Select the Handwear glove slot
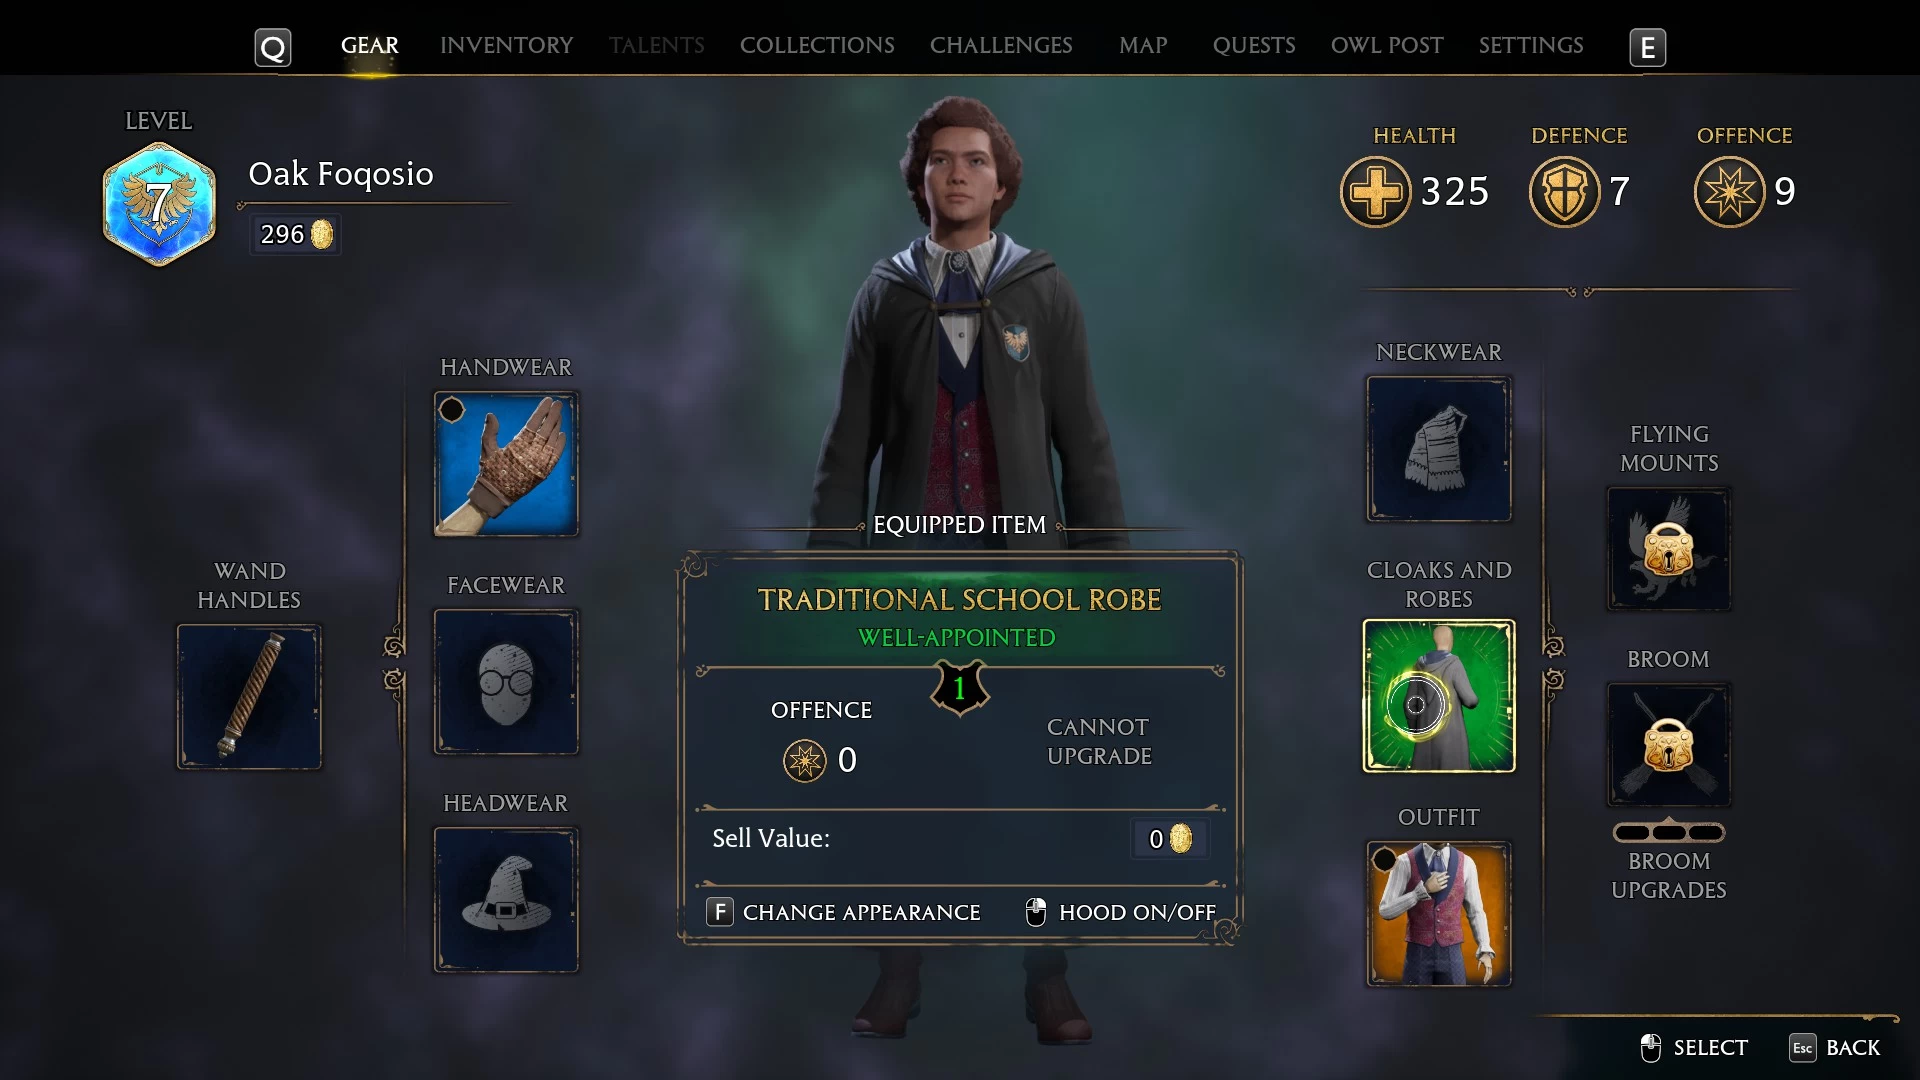Viewport: 1920px width, 1080px height. 506,464
